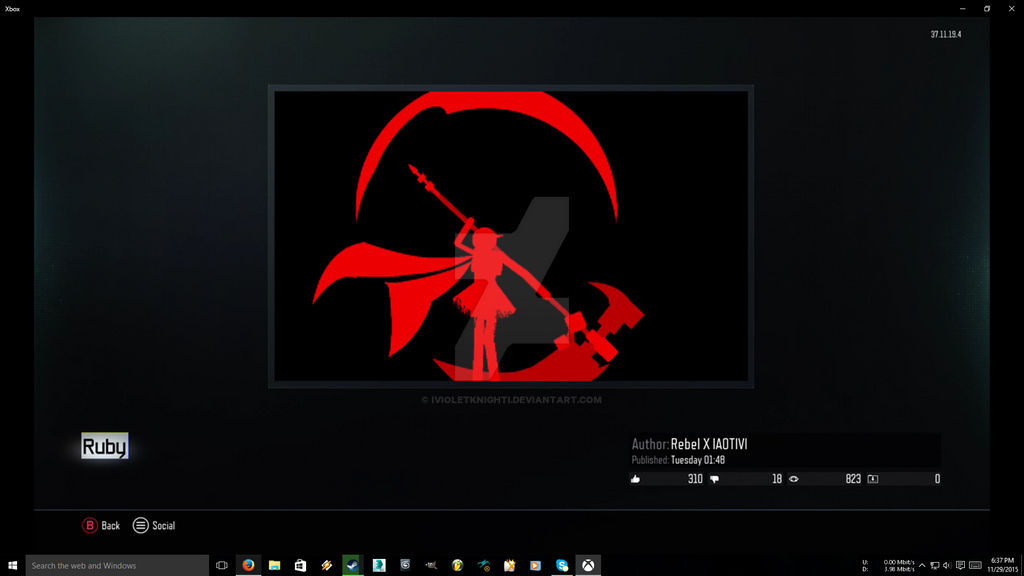Image resolution: width=1024 pixels, height=576 pixels.
Task: Click the Search the web and Windows box
Action: (x=117, y=566)
